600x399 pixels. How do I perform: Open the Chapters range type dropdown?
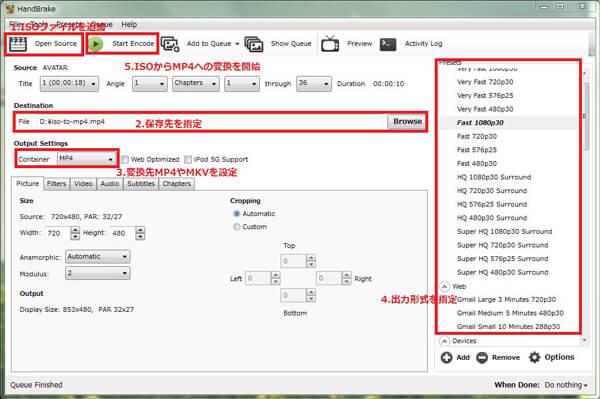(196, 83)
